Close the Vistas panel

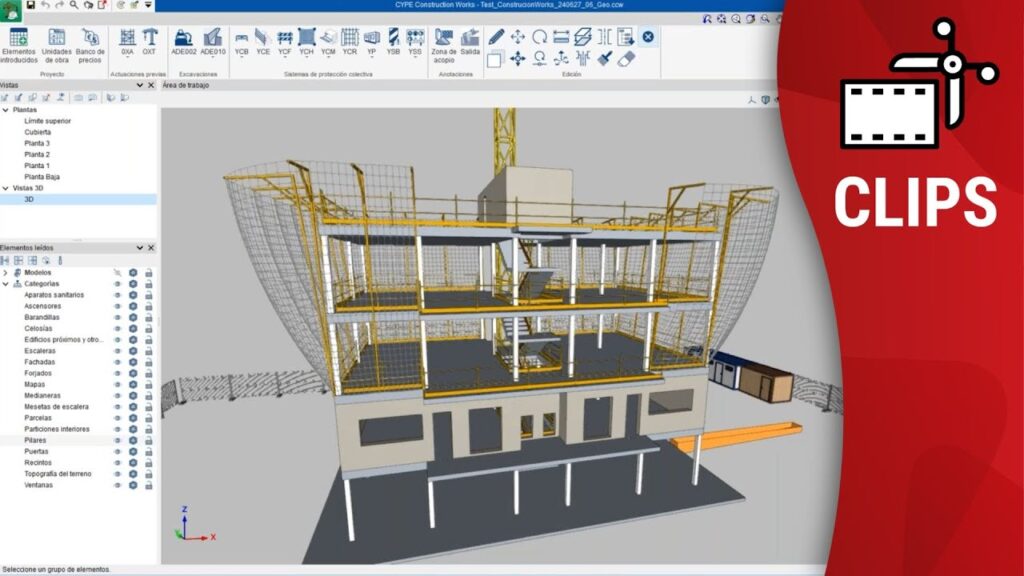(x=151, y=86)
